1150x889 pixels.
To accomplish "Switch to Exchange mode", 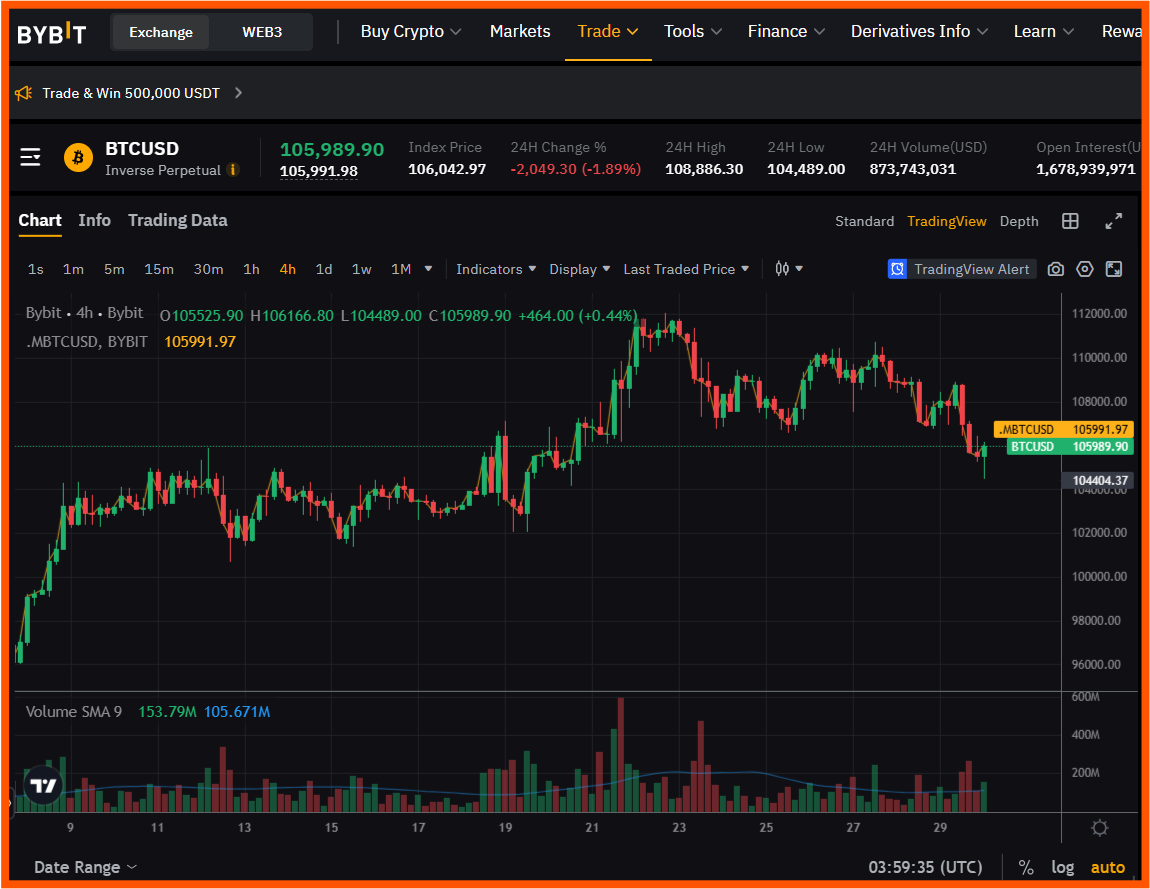I will coord(161,32).
